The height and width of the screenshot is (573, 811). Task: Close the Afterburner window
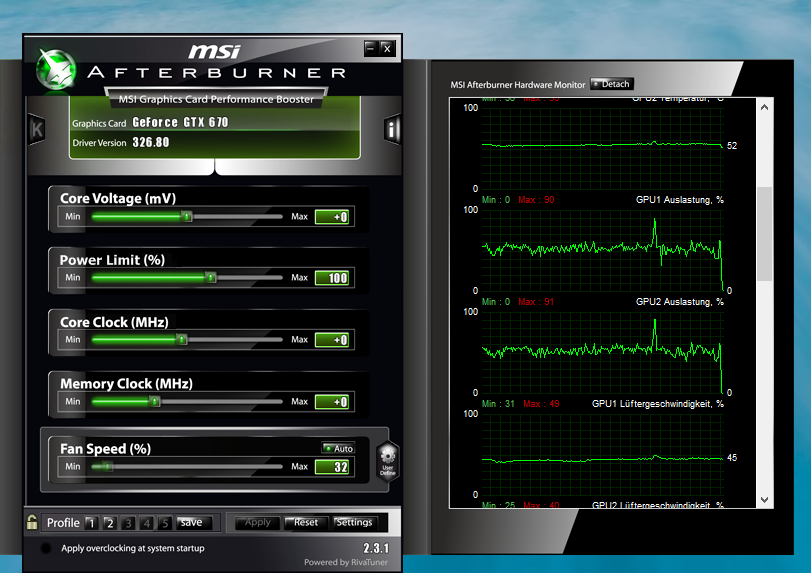click(387, 49)
